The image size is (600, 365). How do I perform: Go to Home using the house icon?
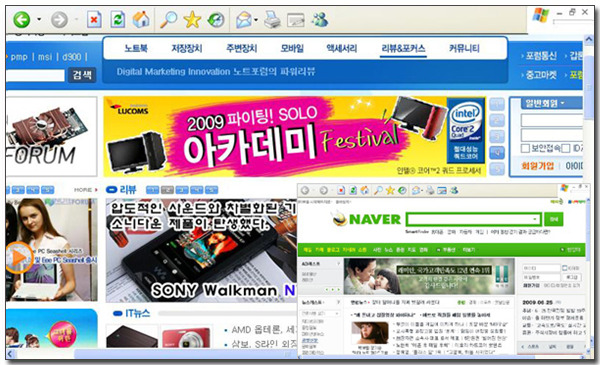click(141, 19)
